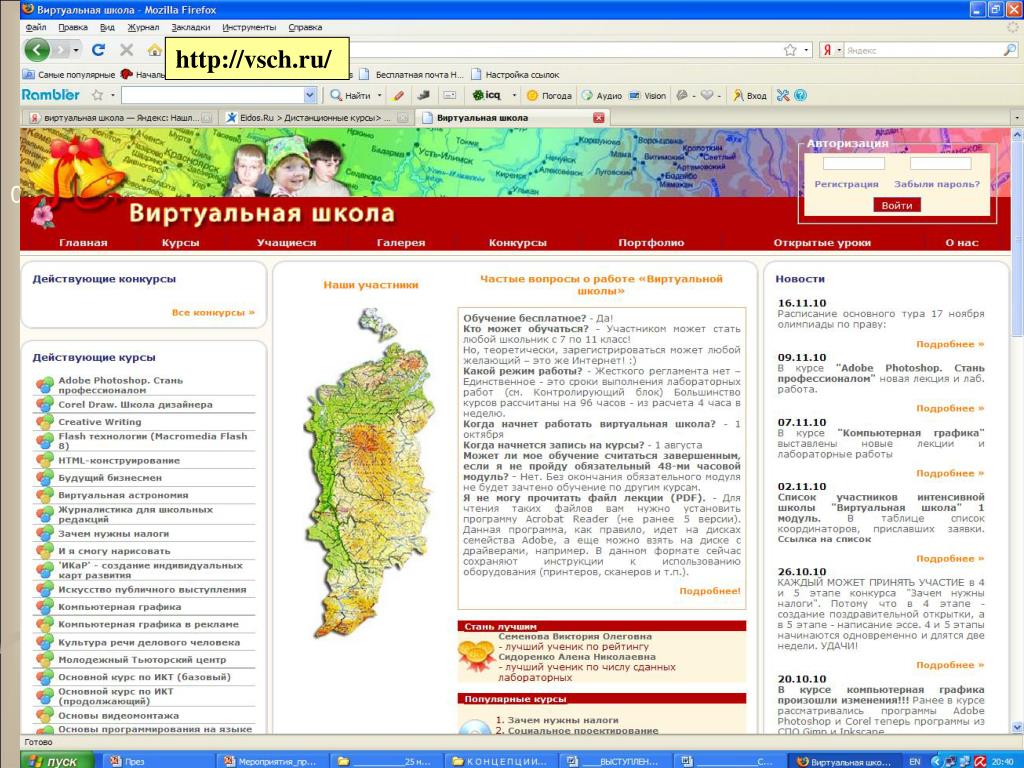
Task: Open the Самые популярные bookmarks folder
Action: click(x=69, y=74)
